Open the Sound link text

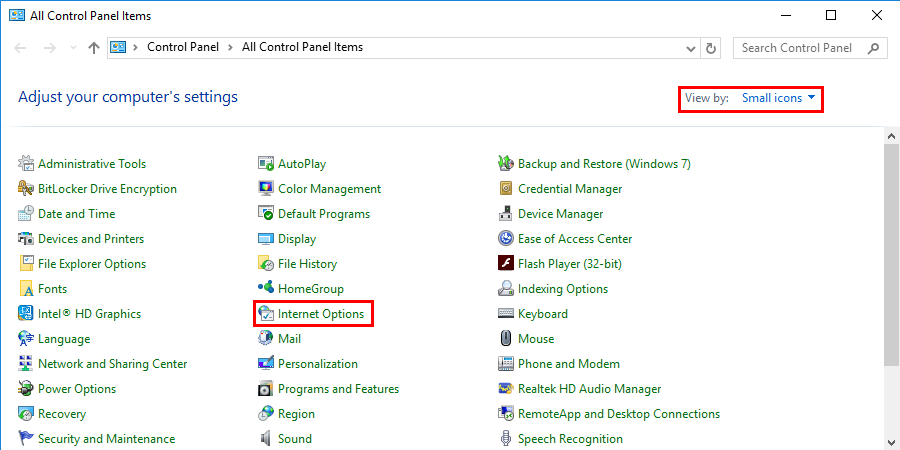click(x=295, y=439)
